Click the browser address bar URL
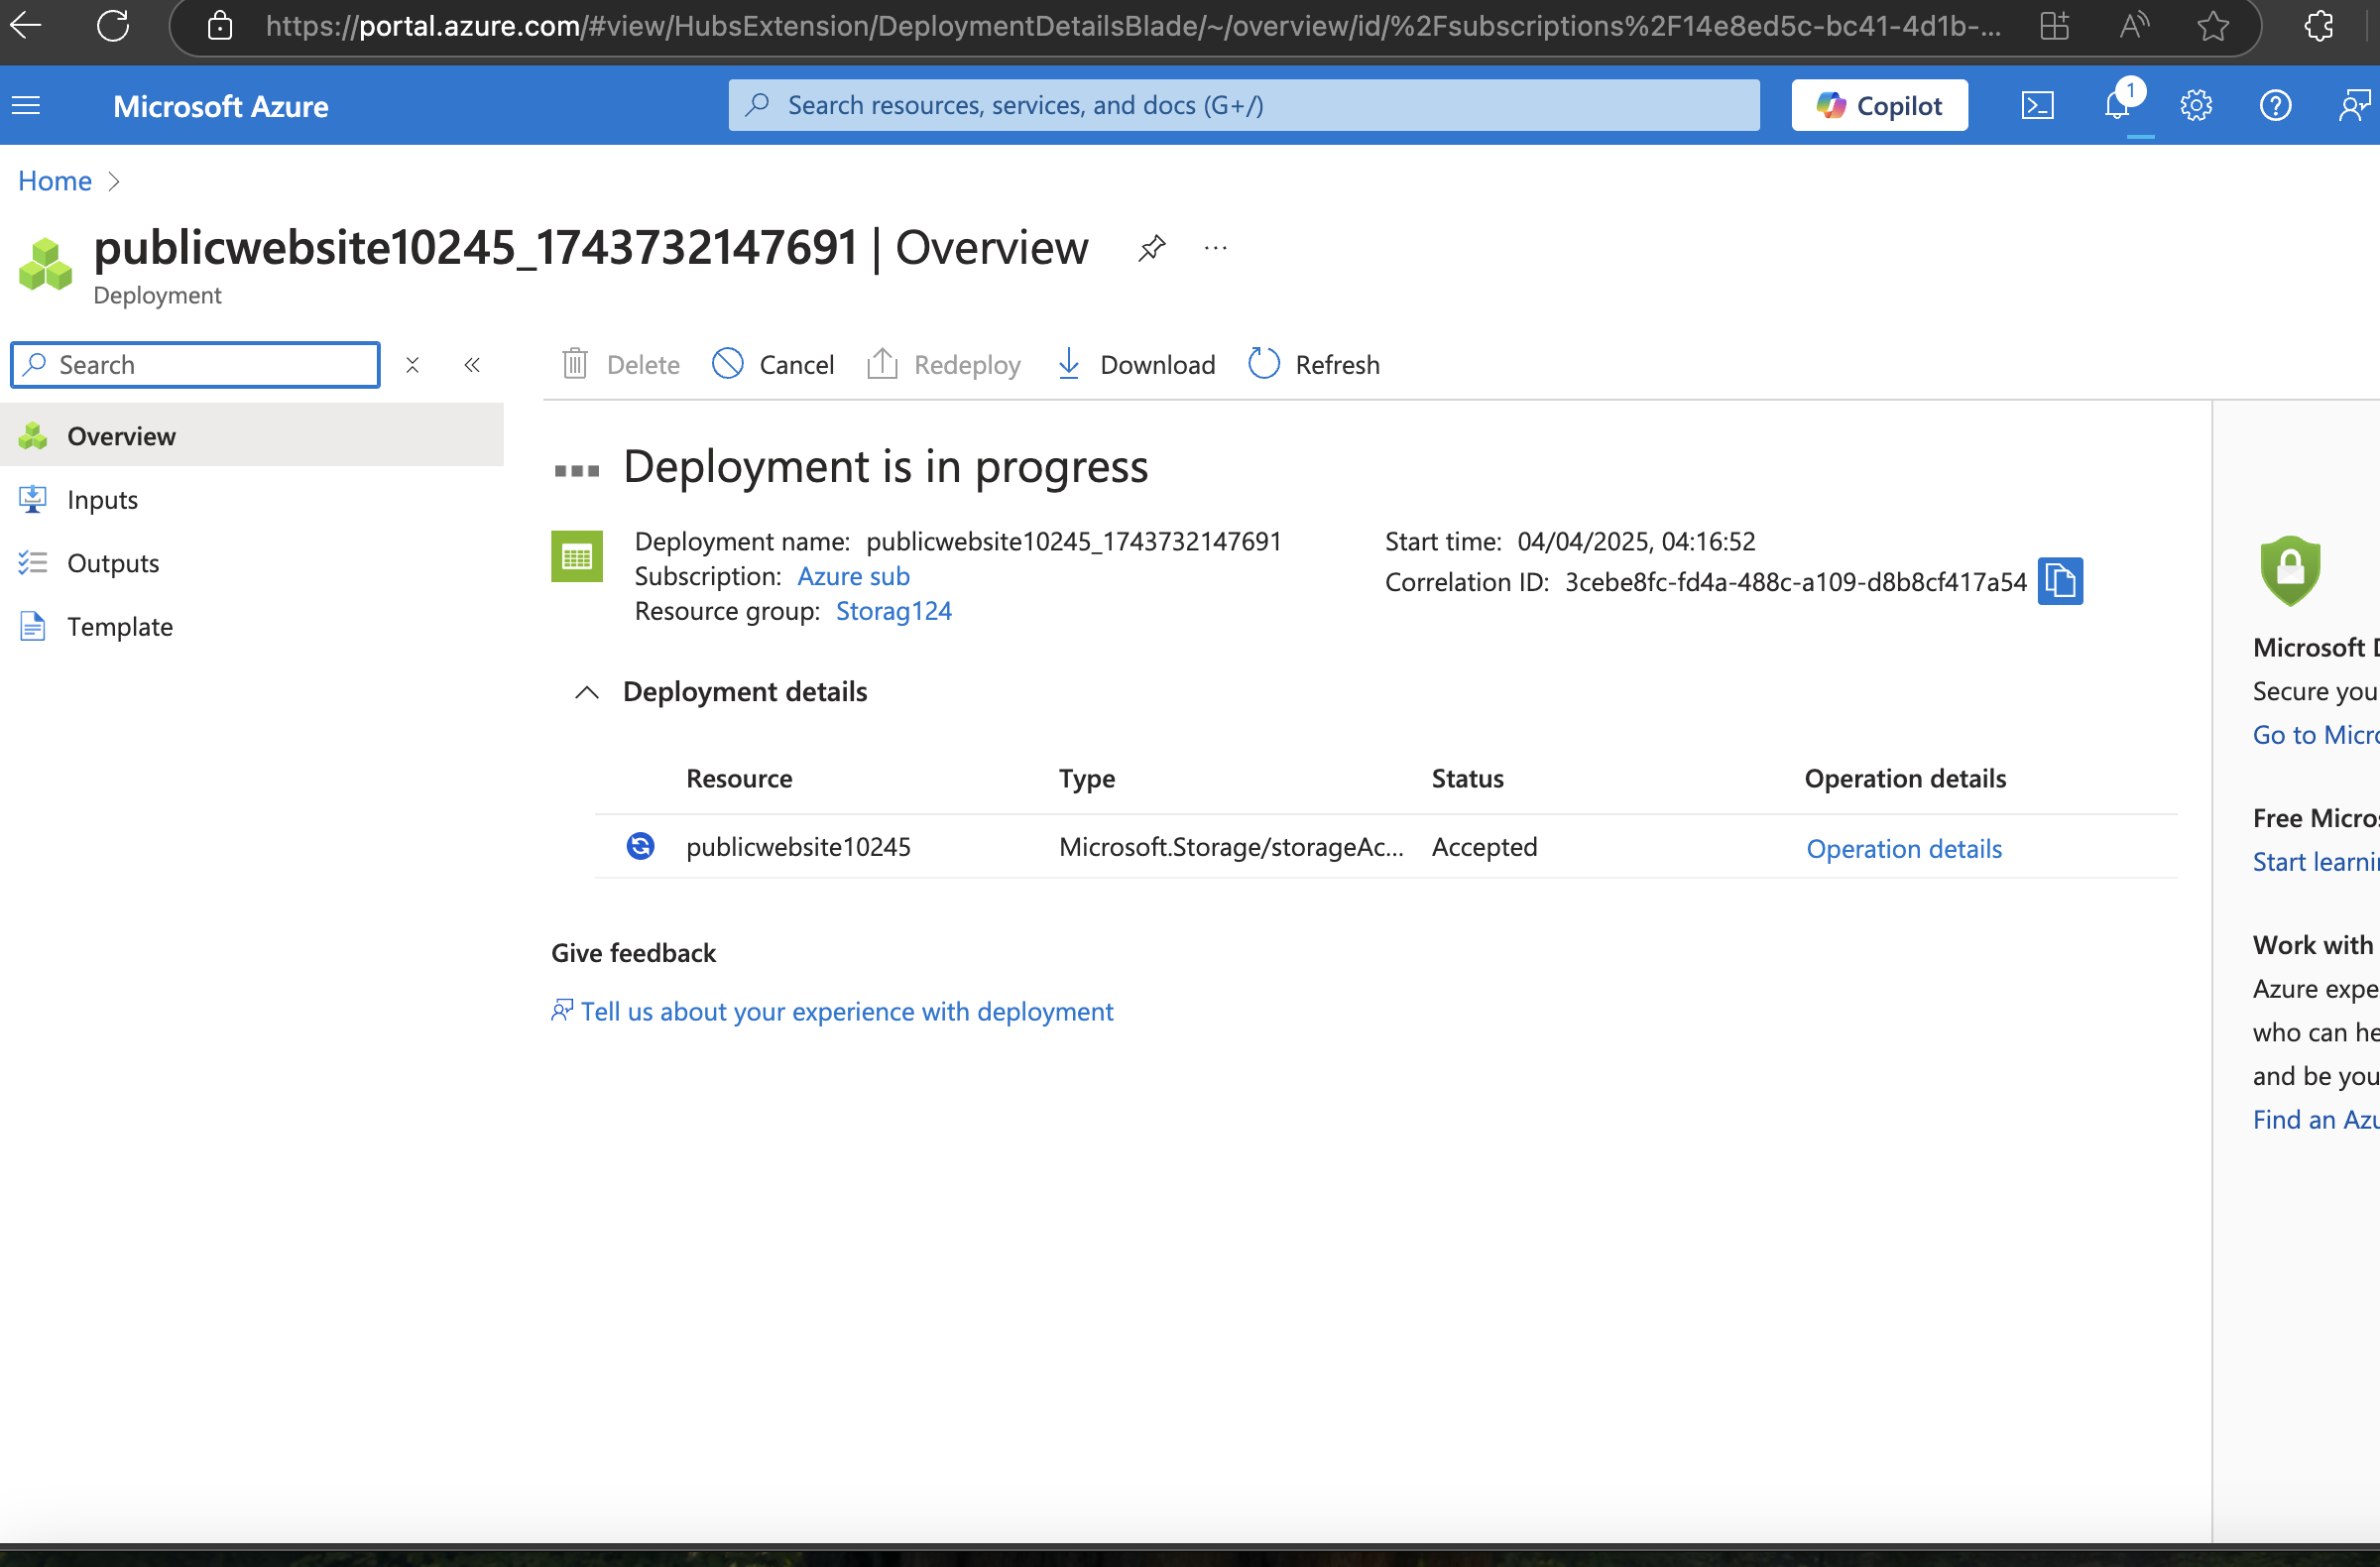Image resolution: width=2380 pixels, height=1567 pixels. pos(1133,26)
